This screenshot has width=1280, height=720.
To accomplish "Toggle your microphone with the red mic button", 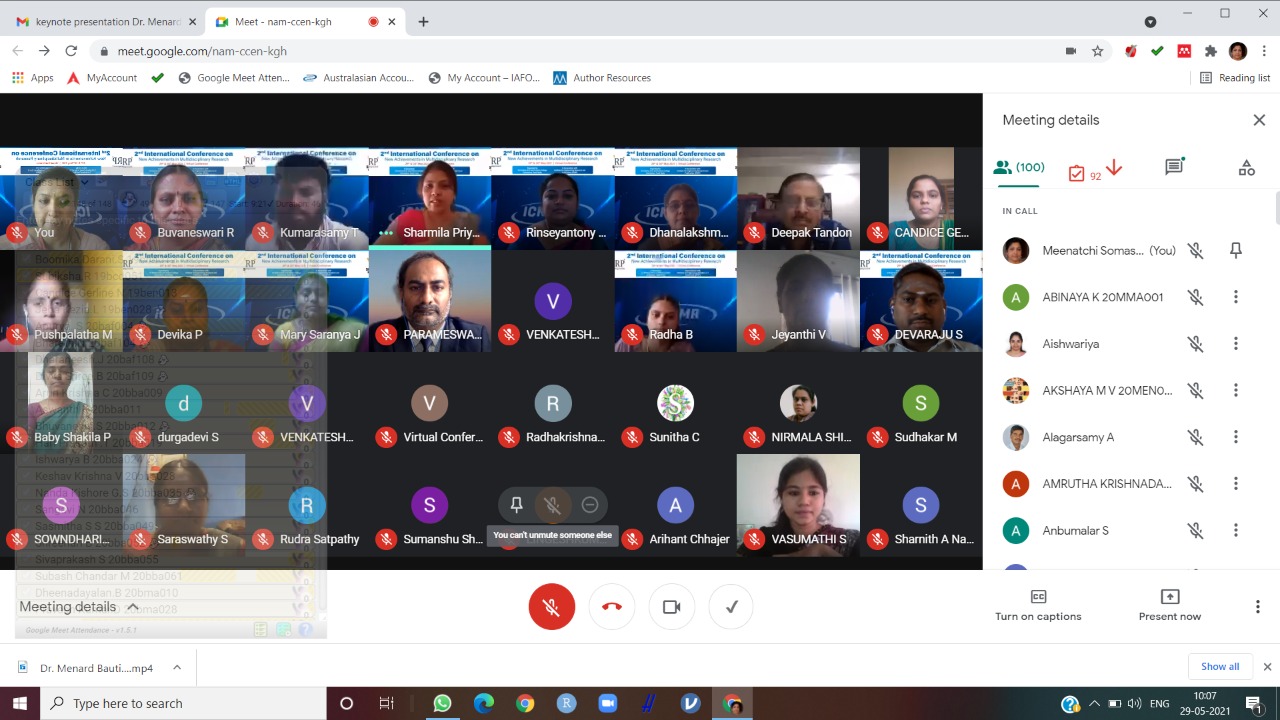I will click(x=552, y=607).
